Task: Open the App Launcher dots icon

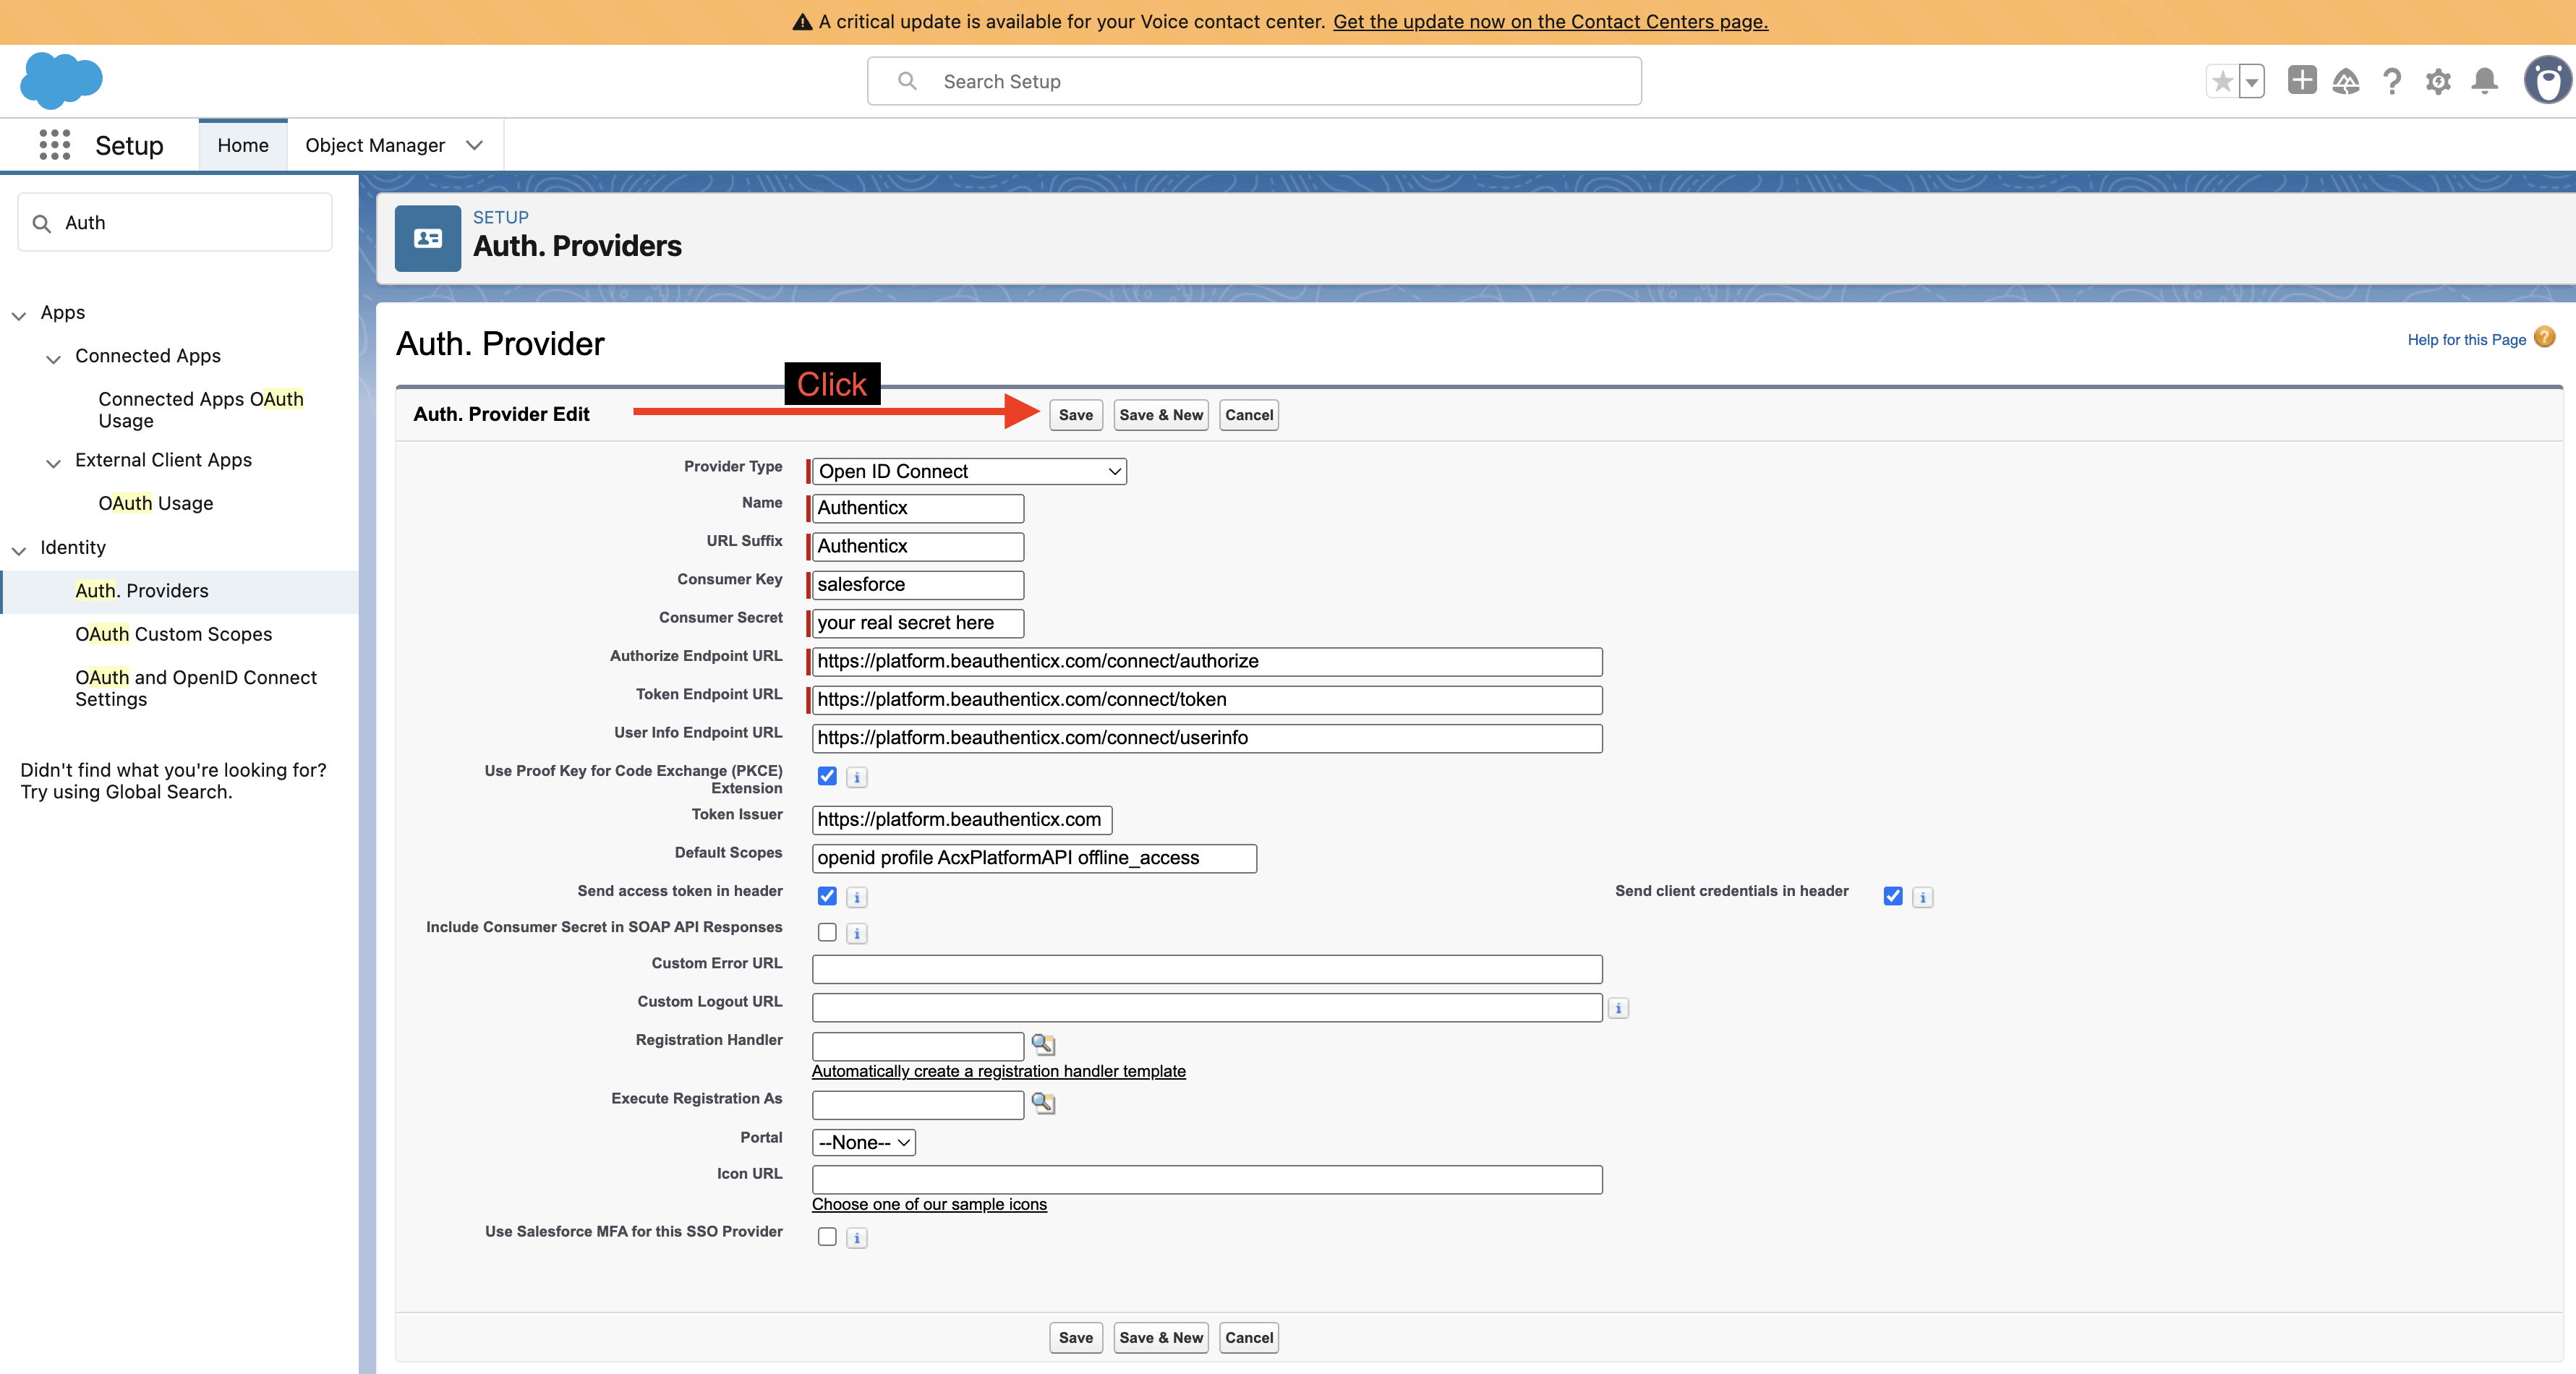Action: (55, 145)
